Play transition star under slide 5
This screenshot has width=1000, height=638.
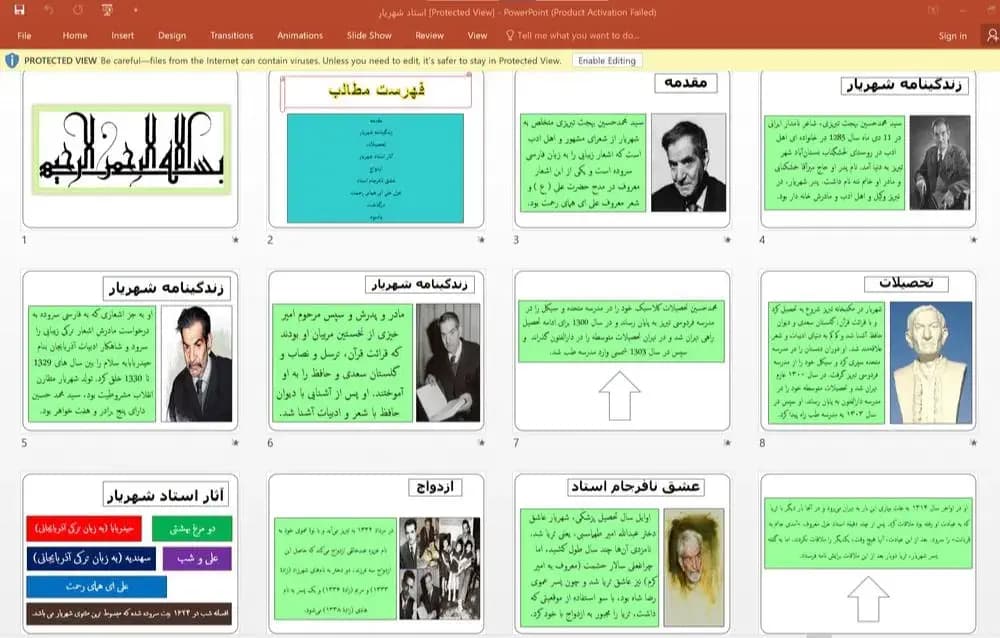point(235,443)
